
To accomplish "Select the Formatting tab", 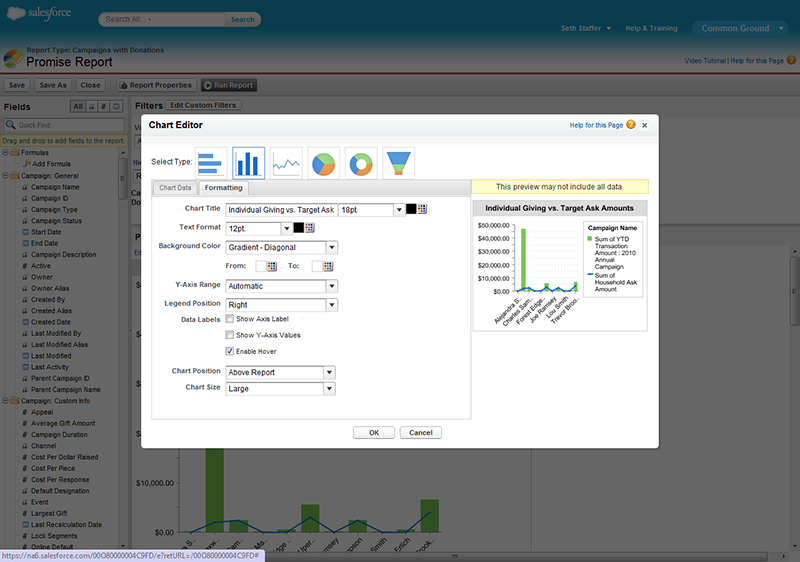I will (223, 188).
